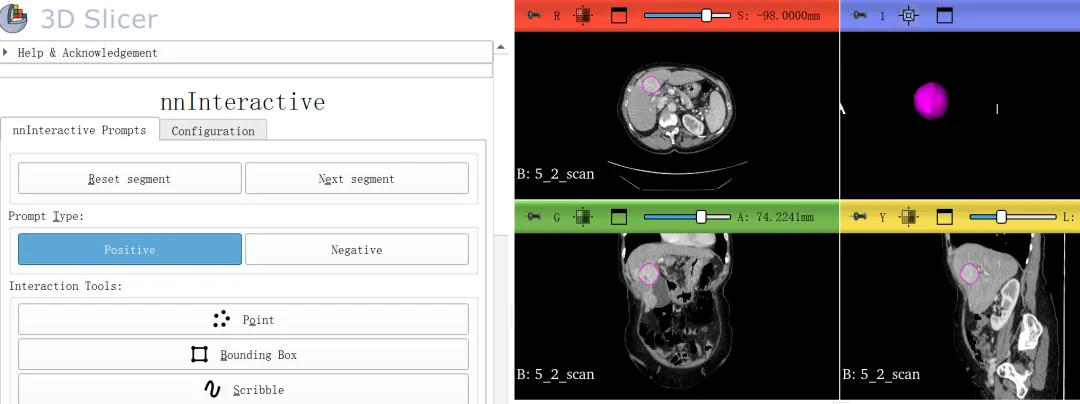Click the pin icon in 3D view
The width and height of the screenshot is (1080, 404).
click(859, 15)
